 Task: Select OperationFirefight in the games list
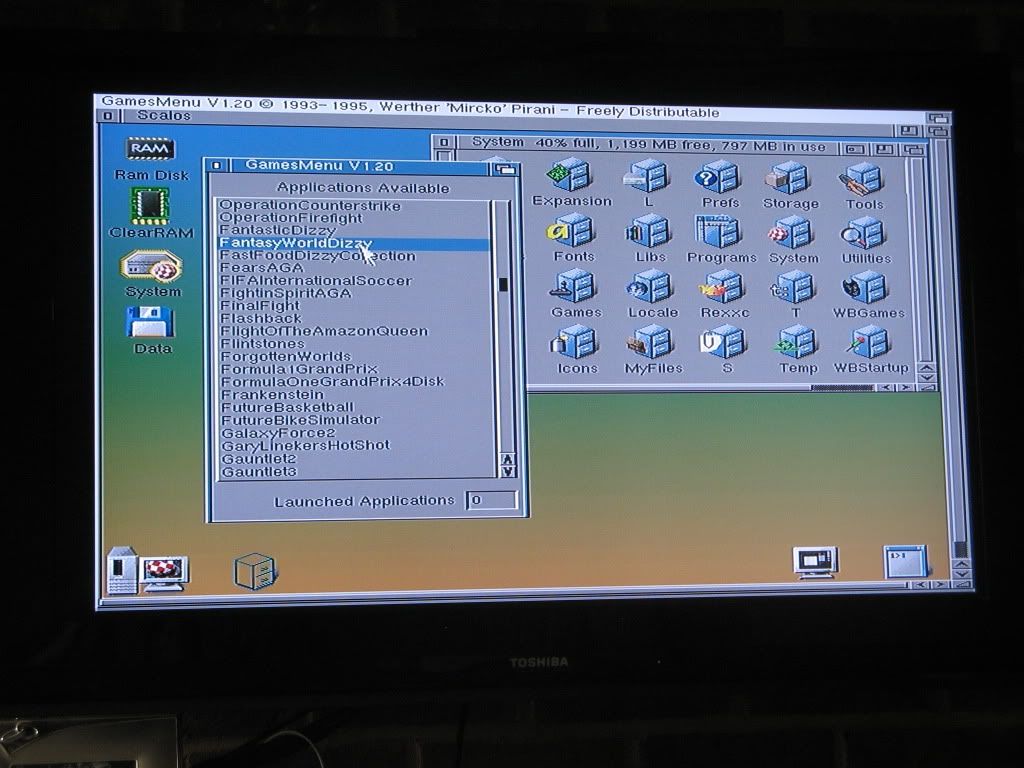(353, 217)
